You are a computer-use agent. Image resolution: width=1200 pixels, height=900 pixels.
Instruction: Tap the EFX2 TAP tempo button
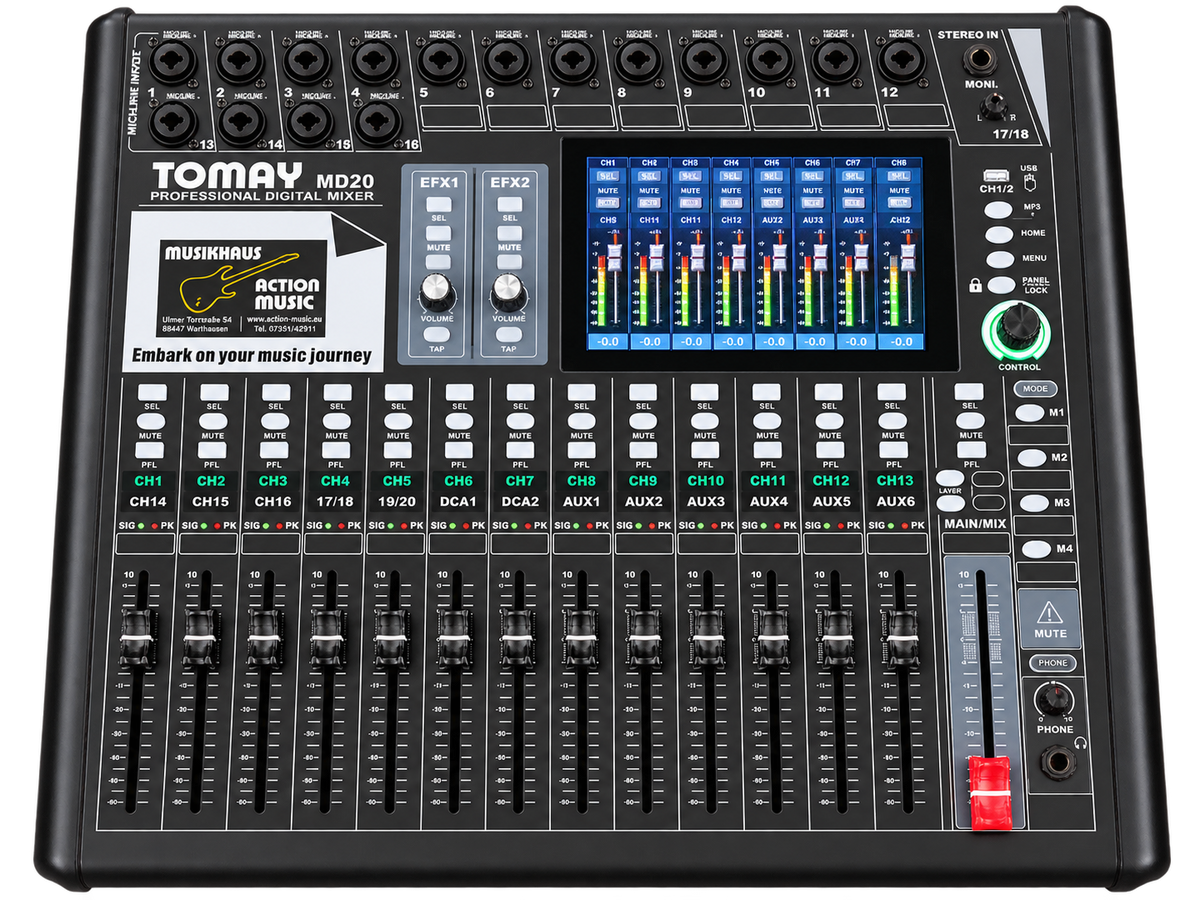pyautogui.click(x=509, y=334)
